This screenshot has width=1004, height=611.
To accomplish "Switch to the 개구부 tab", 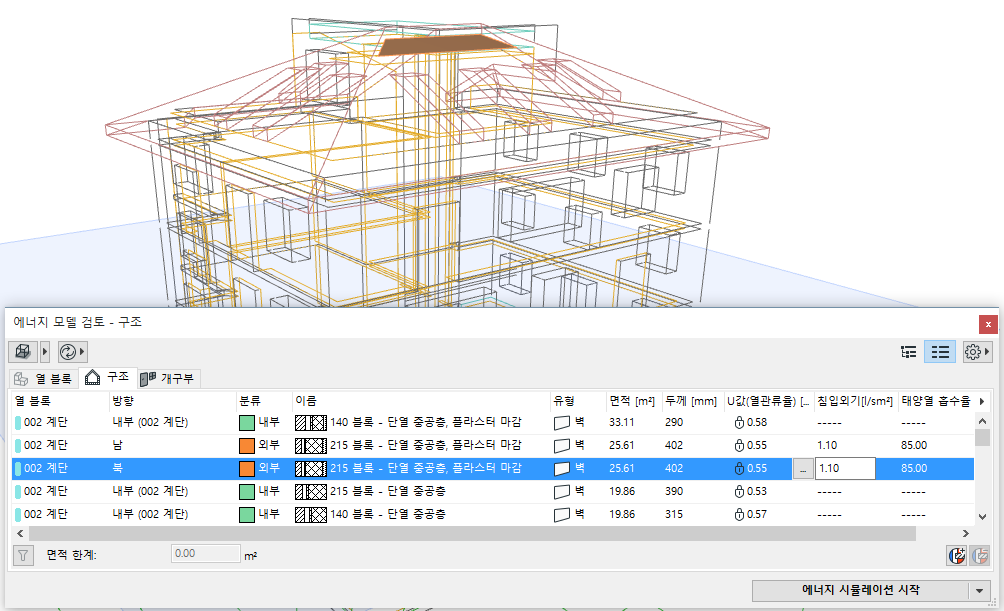I will pos(168,379).
